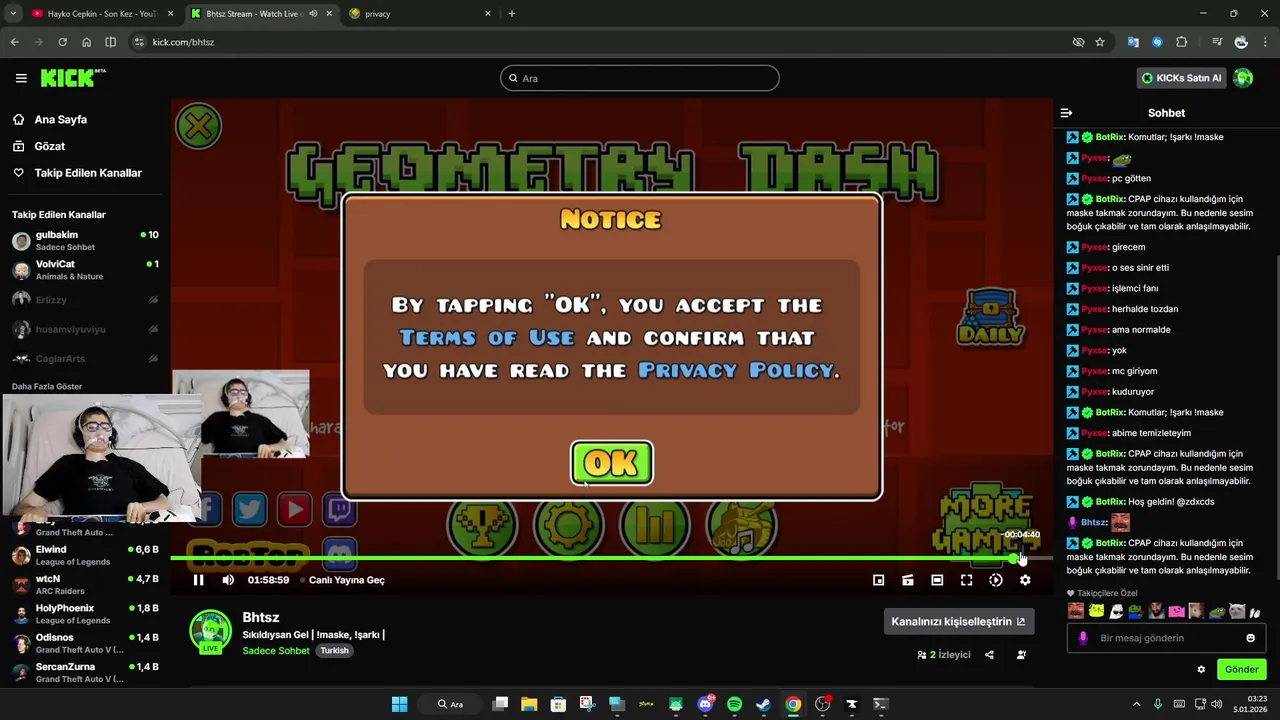Click Privacy Policy in game notice
1280x720 pixels.
[736, 370]
